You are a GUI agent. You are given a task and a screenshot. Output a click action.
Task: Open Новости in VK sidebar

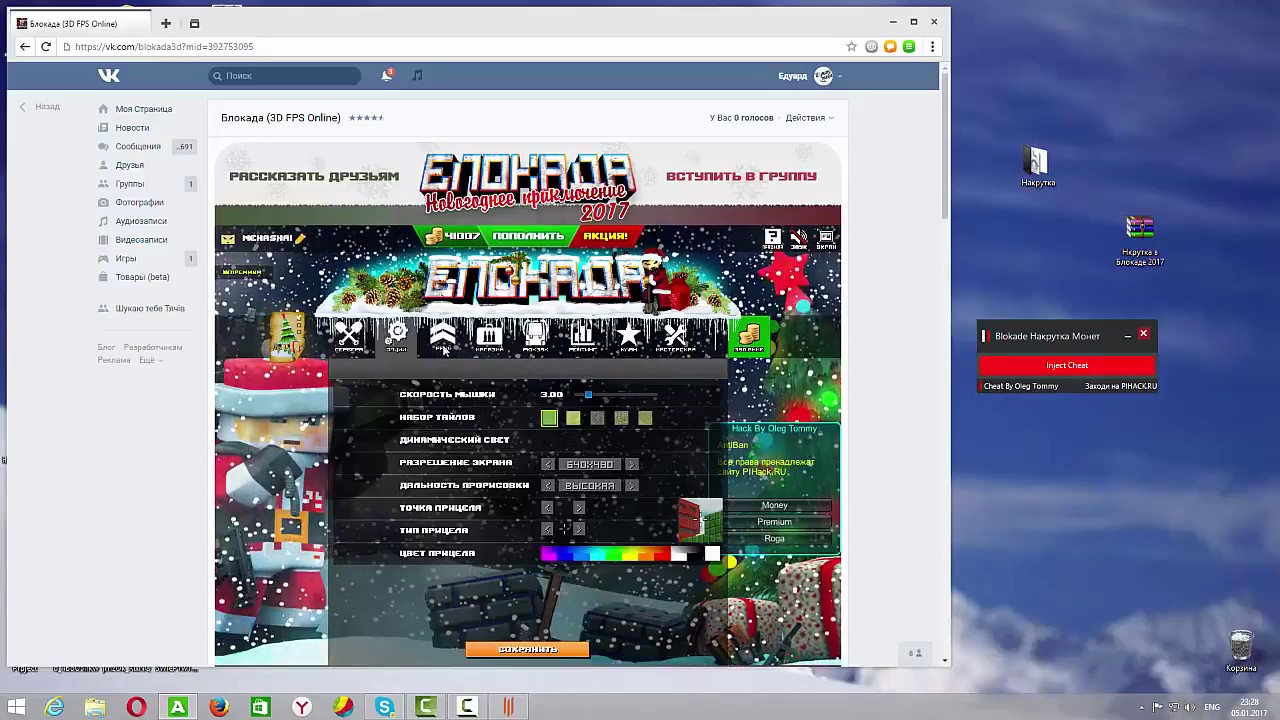click(132, 128)
